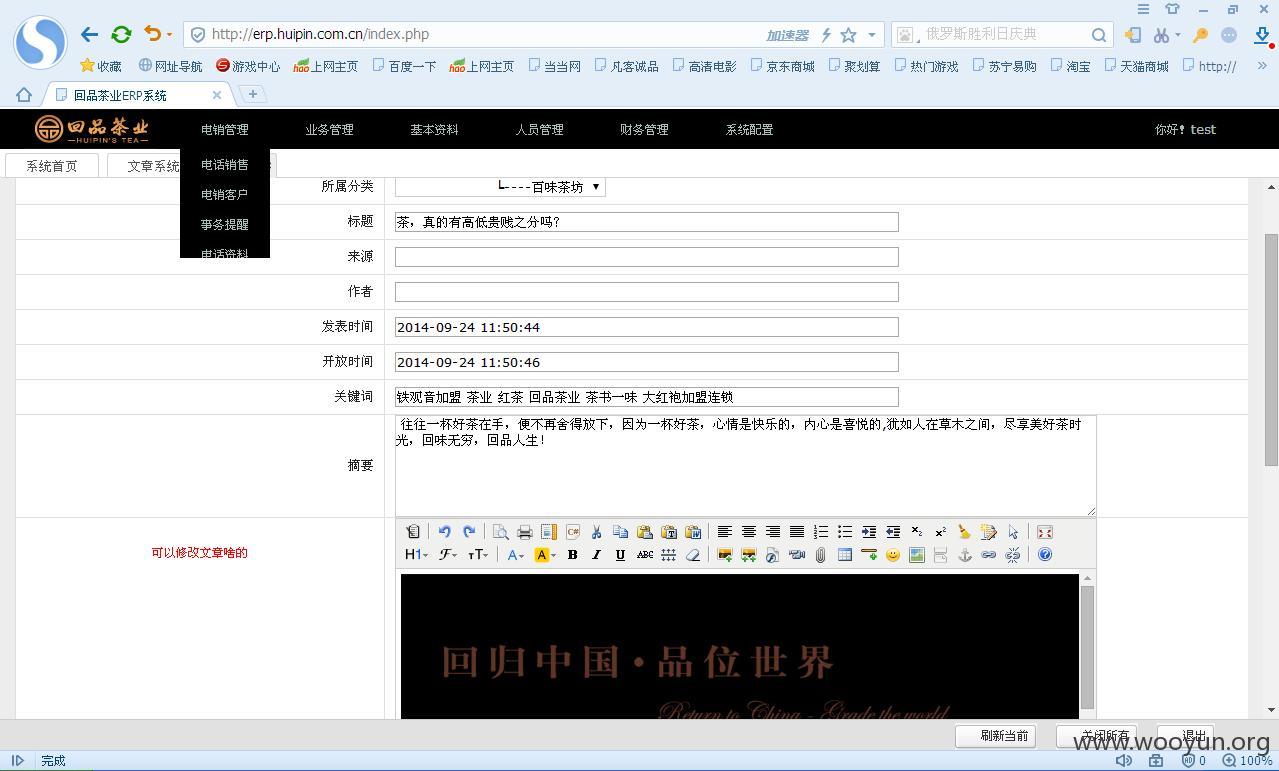Refresh the browser page
Viewport: 1279px width, 771px height.
121,34
